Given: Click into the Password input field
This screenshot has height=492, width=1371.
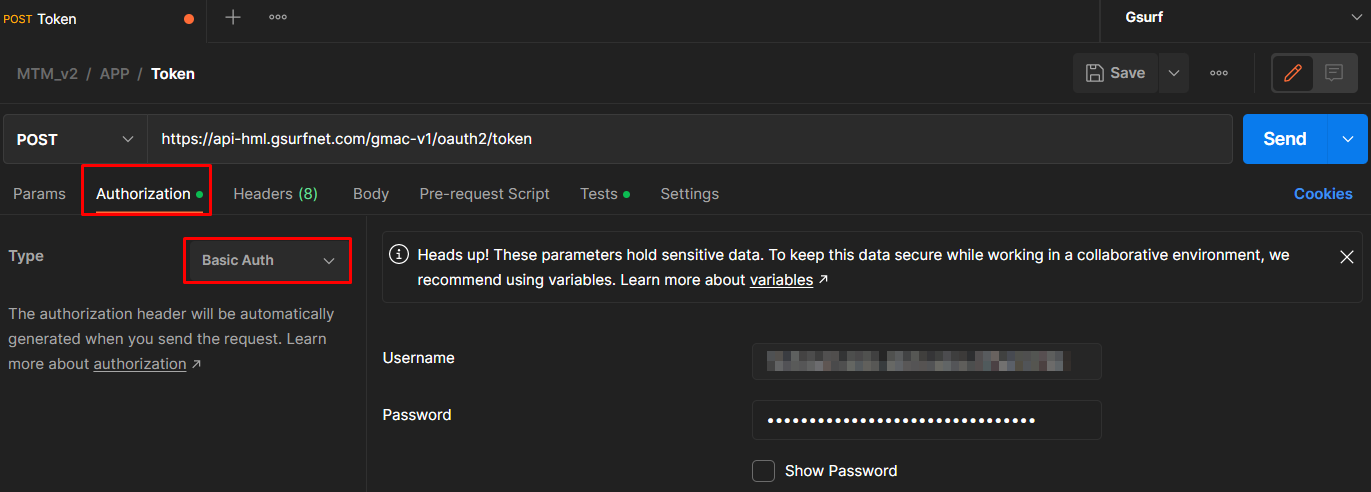Looking at the screenshot, I should click(926, 420).
